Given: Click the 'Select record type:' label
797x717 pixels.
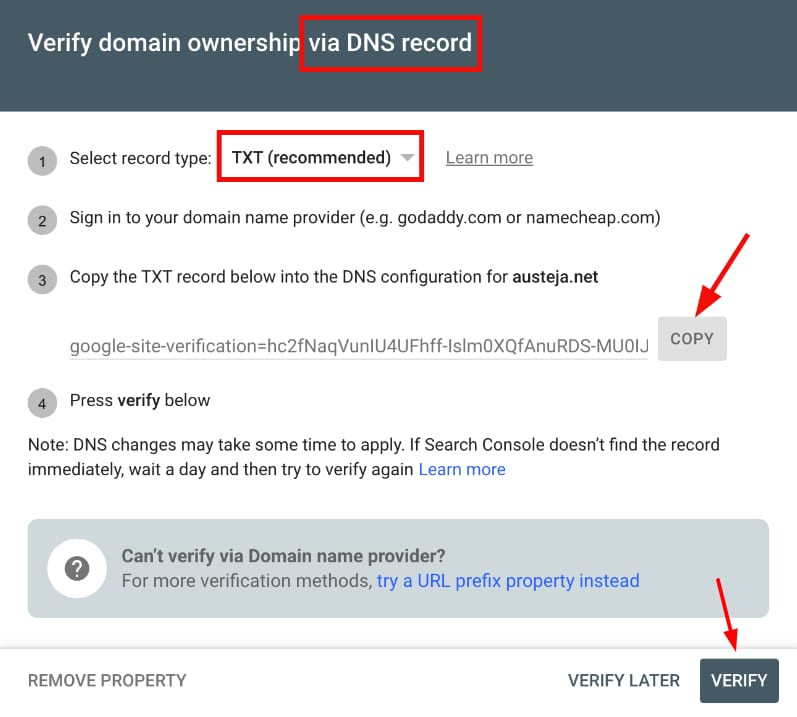Looking at the screenshot, I should coord(140,158).
